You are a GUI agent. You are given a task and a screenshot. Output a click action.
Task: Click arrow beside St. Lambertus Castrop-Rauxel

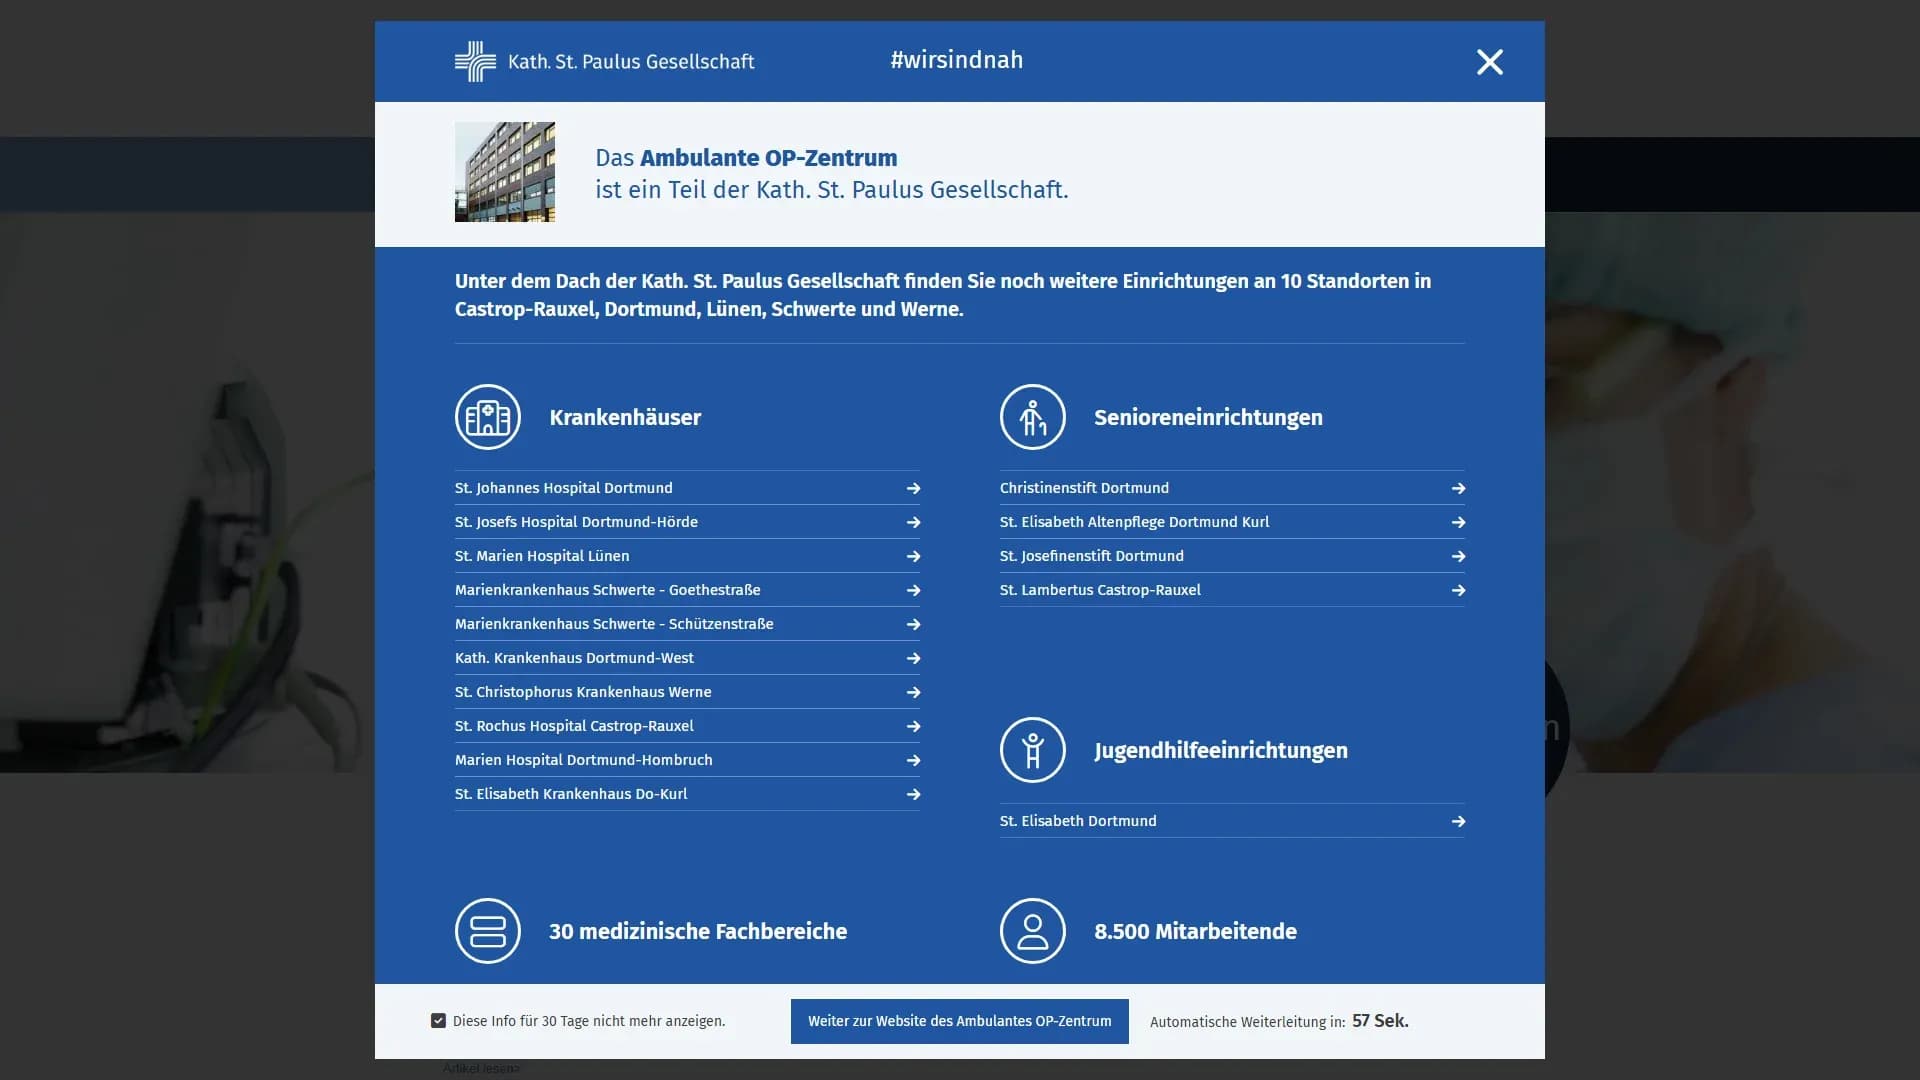(x=1457, y=590)
